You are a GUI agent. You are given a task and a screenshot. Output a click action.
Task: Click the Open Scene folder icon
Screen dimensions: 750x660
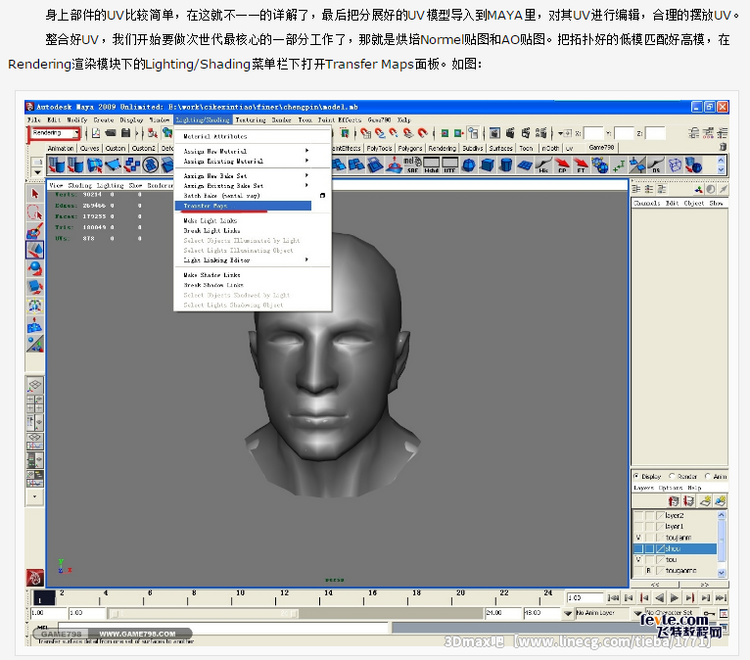(x=111, y=133)
